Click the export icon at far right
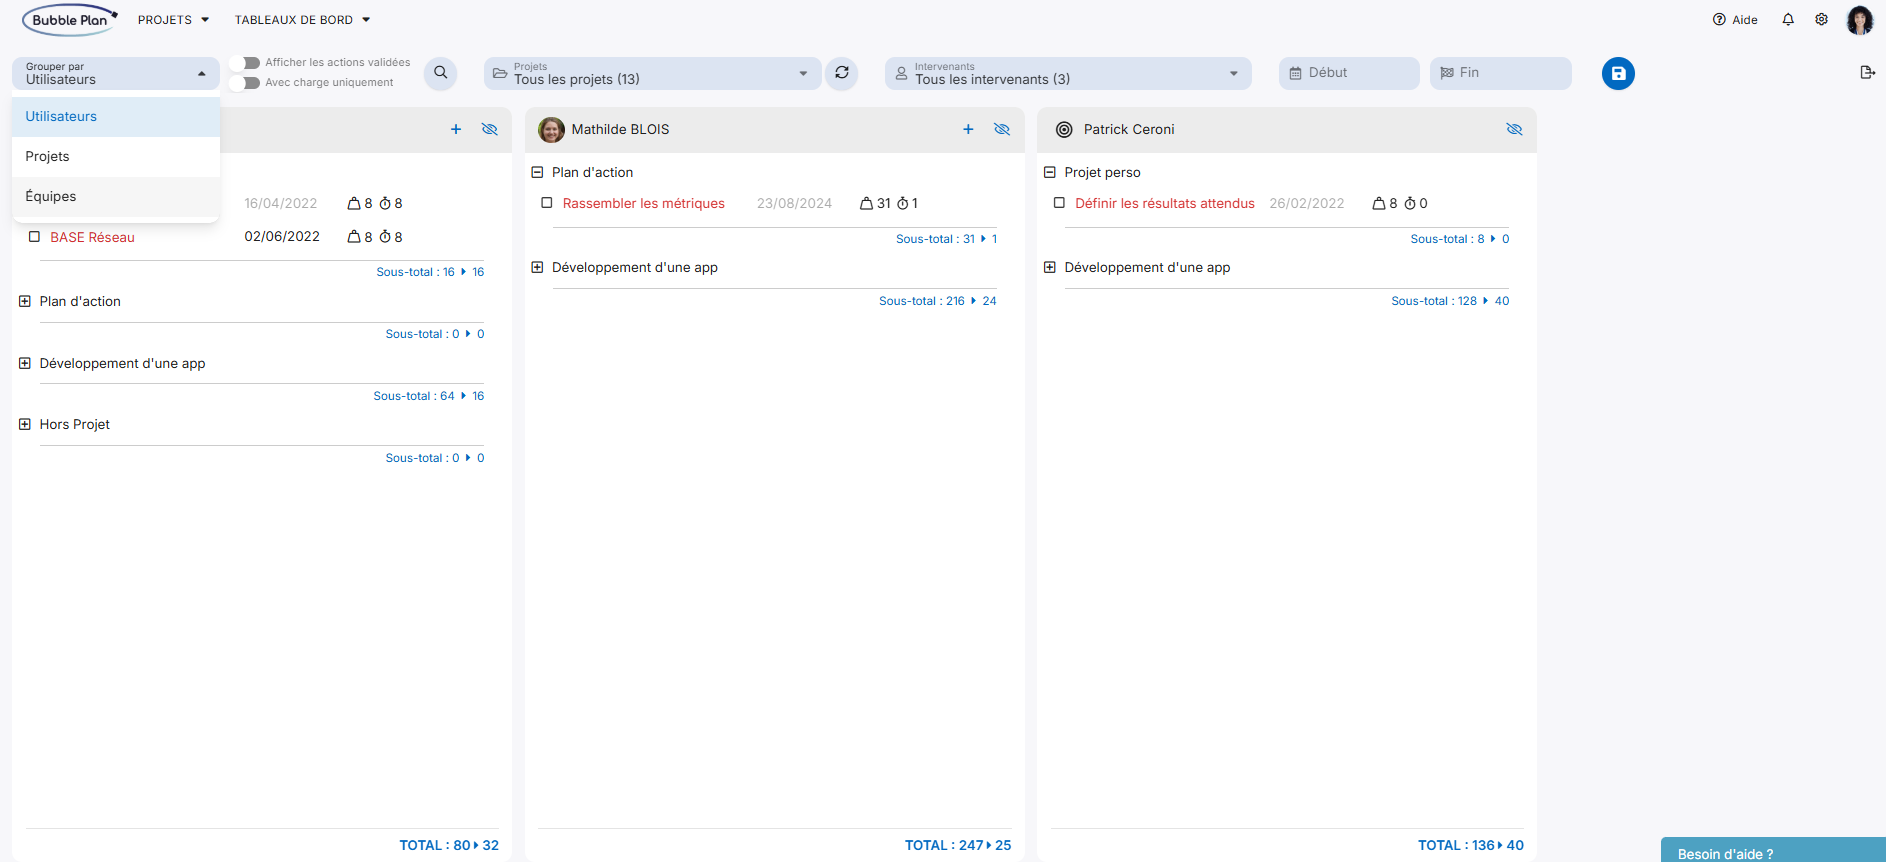Screen dimensions: 1886x862 coord(1867,72)
